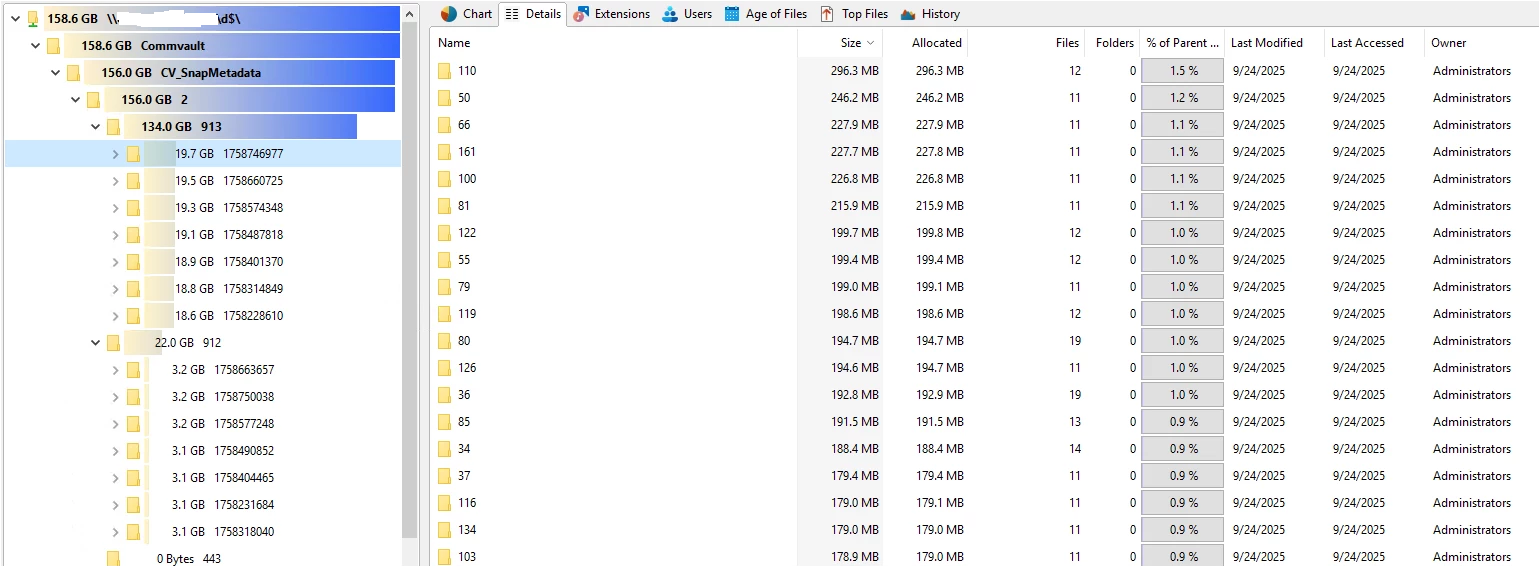The height and width of the screenshot is (567, 1540).
Task: Click the network drive root icon
Action: (33, 19)
